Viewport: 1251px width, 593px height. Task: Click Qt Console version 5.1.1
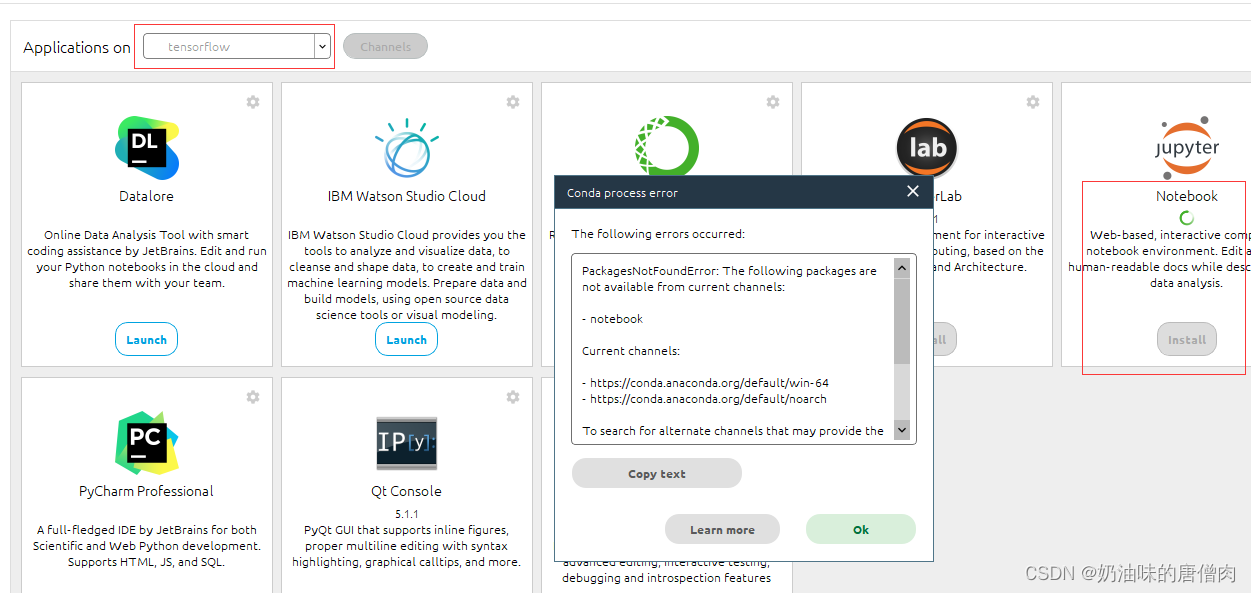pos(406,514)
